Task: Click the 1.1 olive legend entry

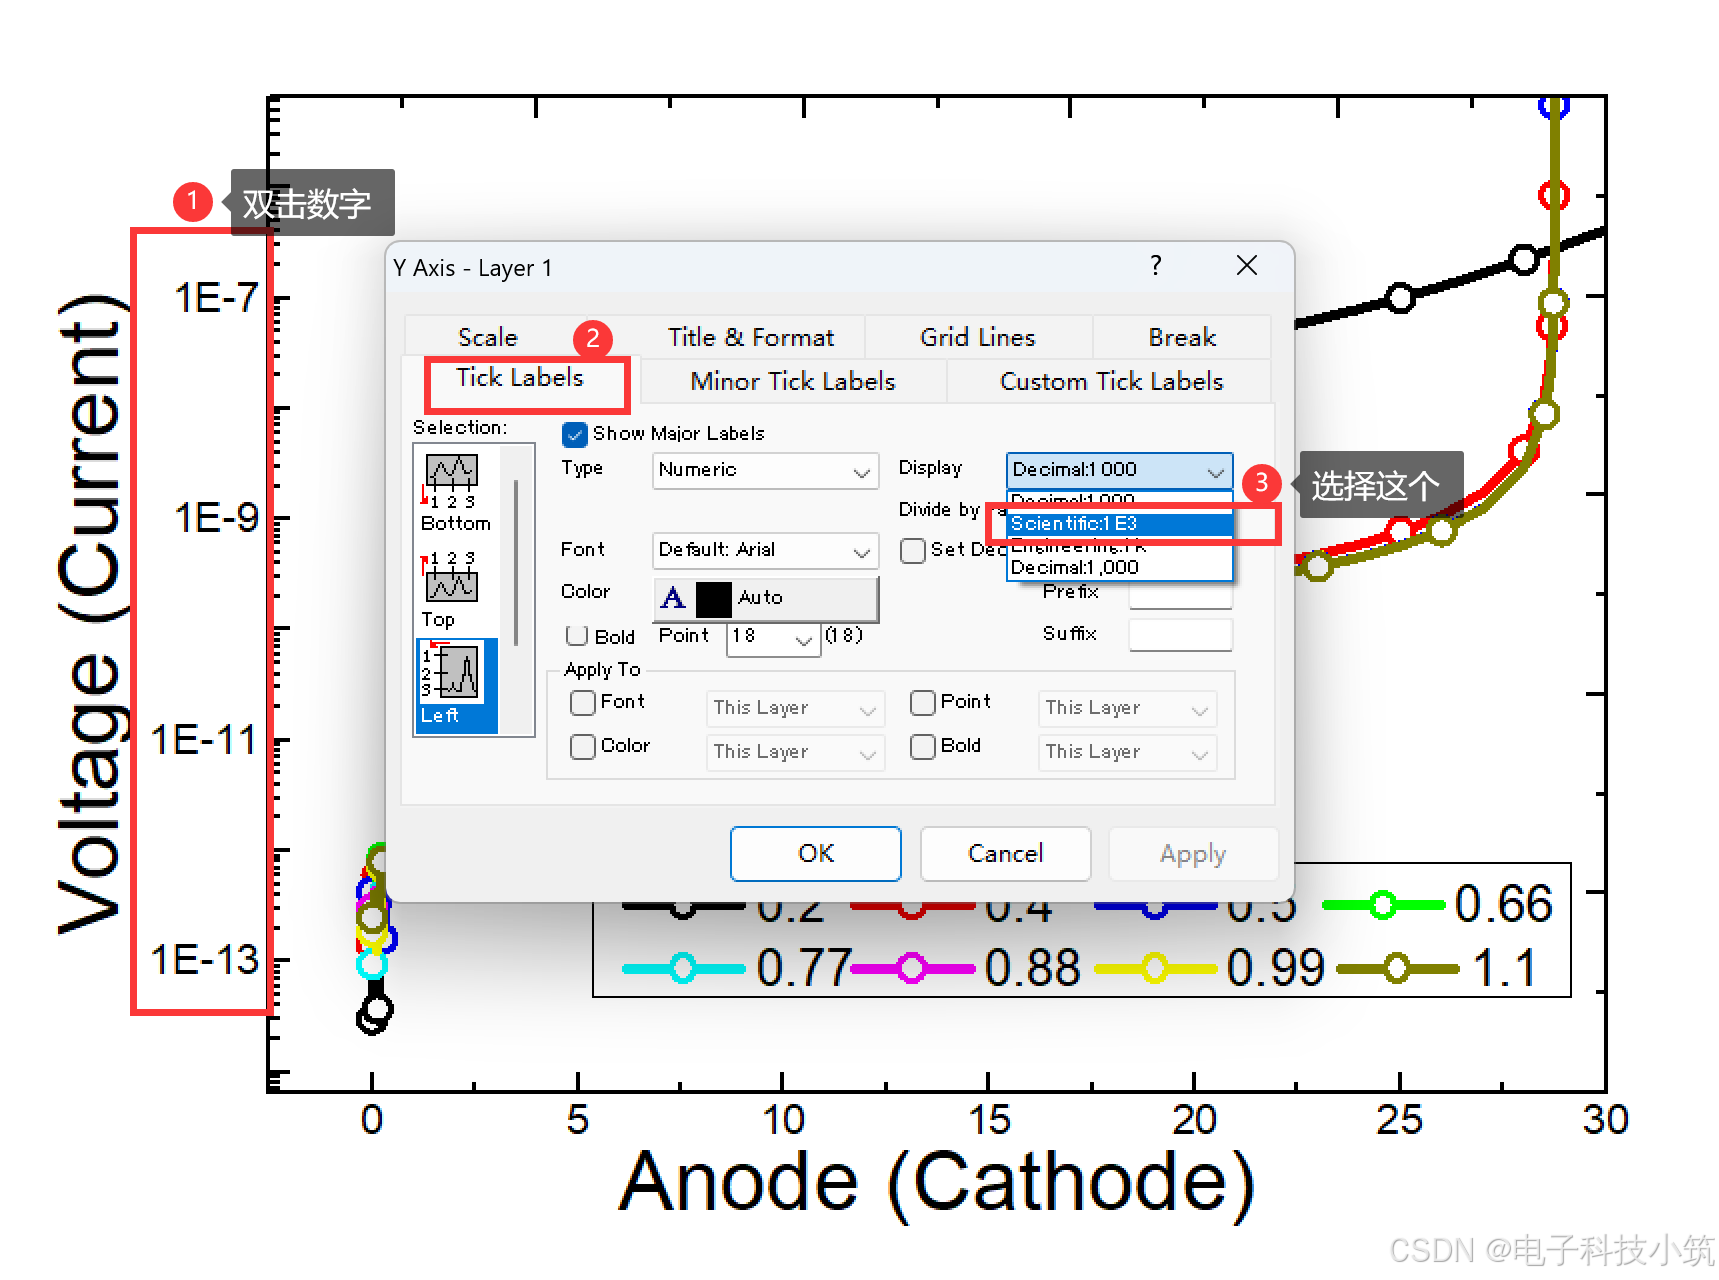Action: coord(1438,968)
